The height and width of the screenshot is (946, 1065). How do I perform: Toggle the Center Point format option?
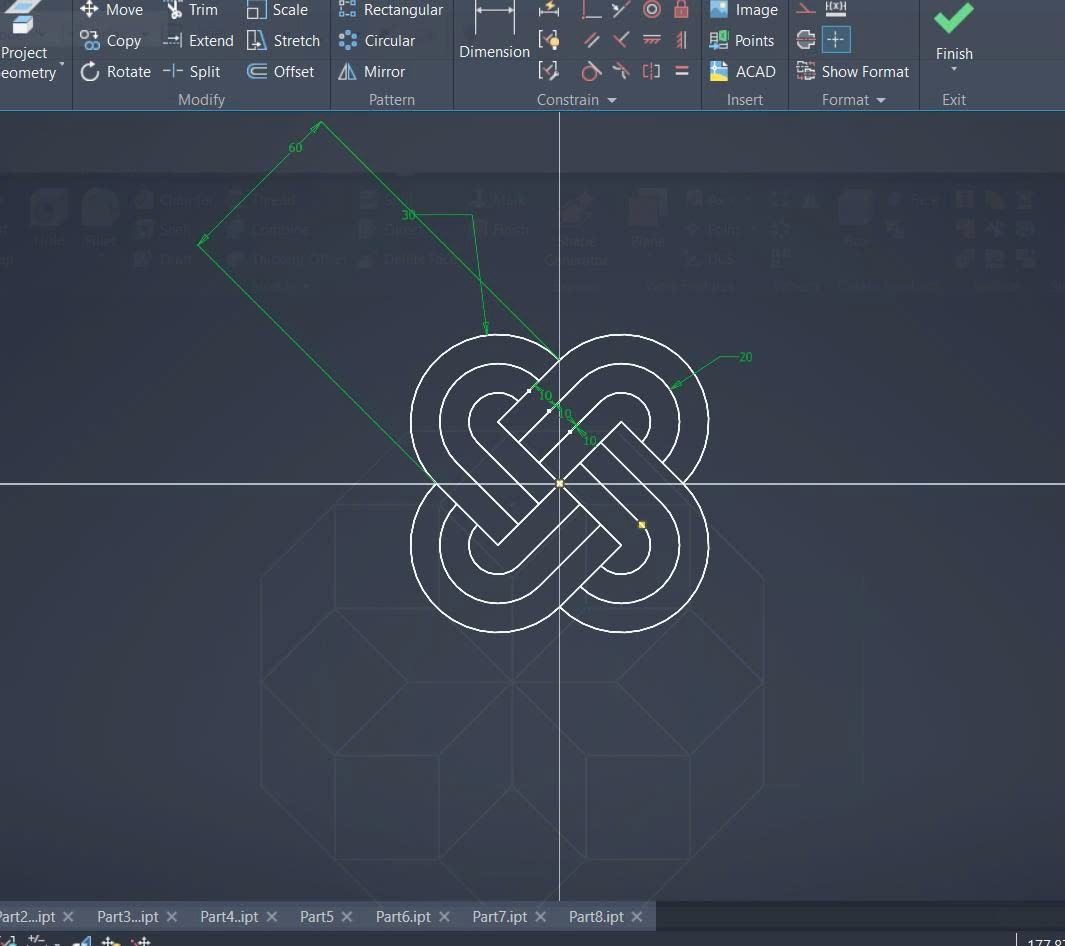(x=836, y=40)
